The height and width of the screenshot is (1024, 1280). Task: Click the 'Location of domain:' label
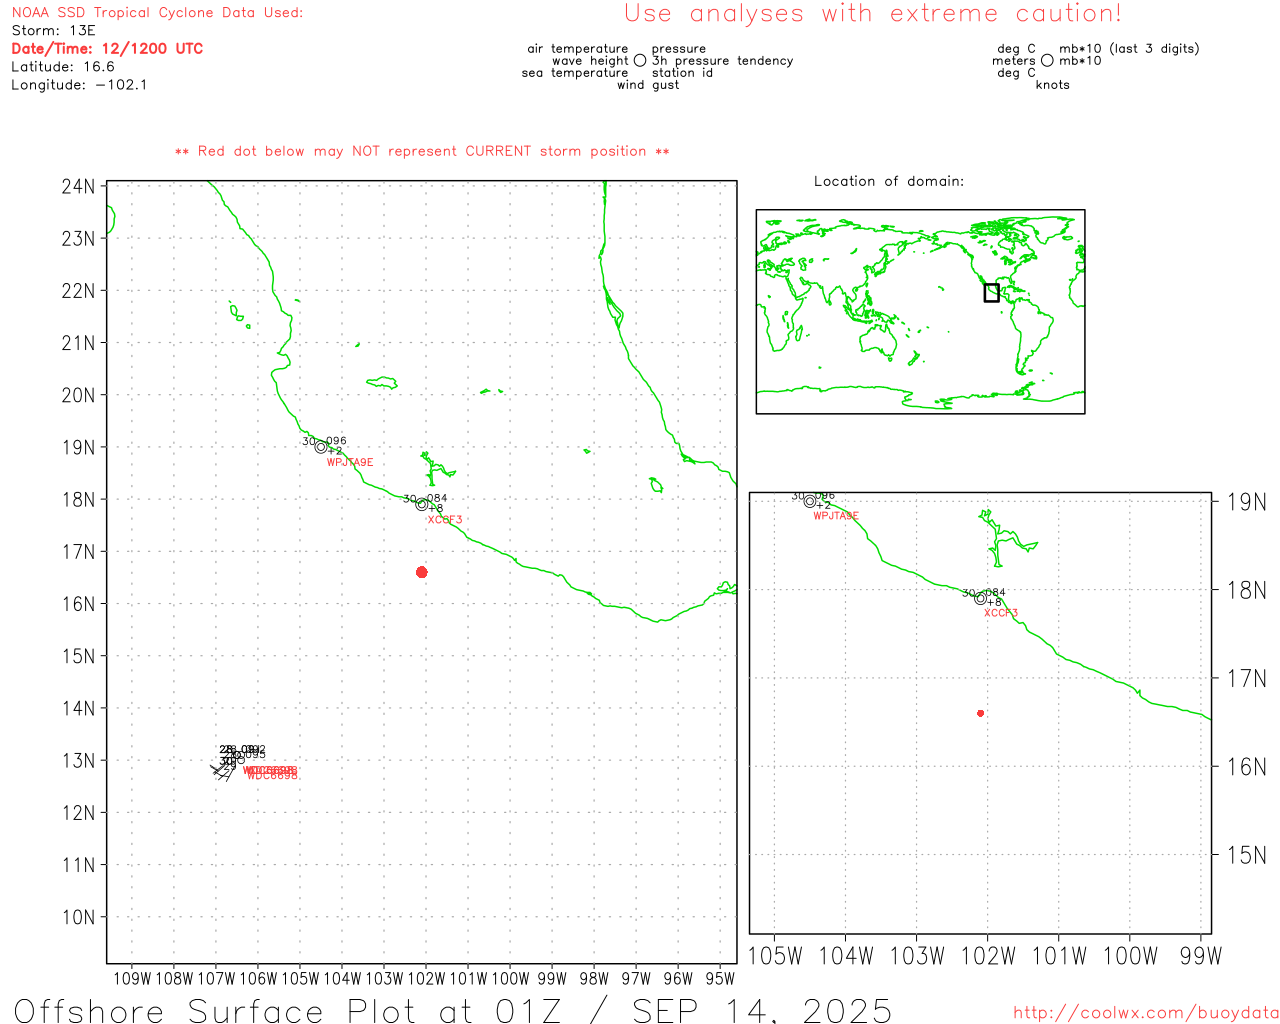889,181
